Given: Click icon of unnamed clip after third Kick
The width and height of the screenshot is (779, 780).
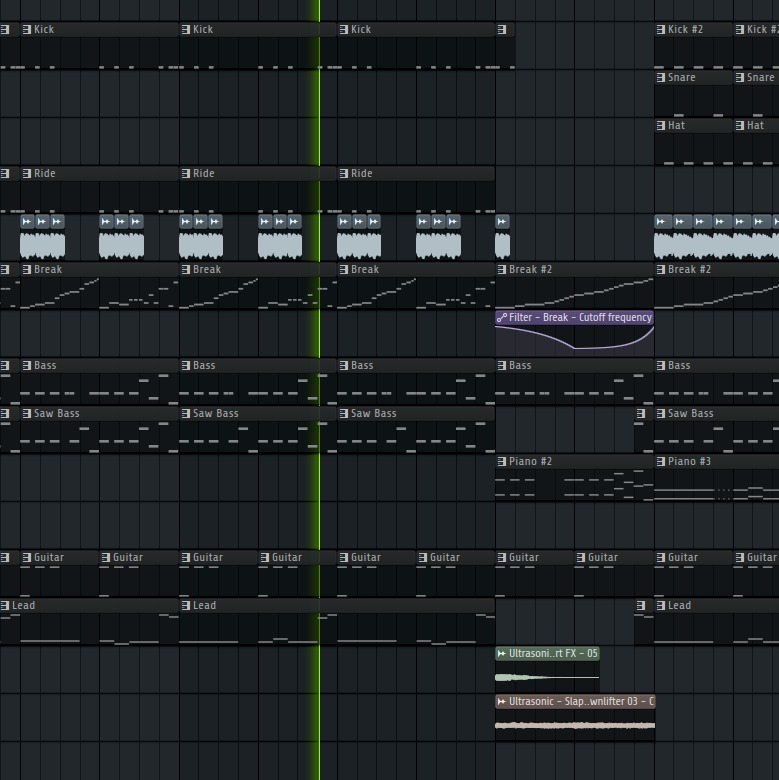Looking at the screenshot, I should point(502,29).
